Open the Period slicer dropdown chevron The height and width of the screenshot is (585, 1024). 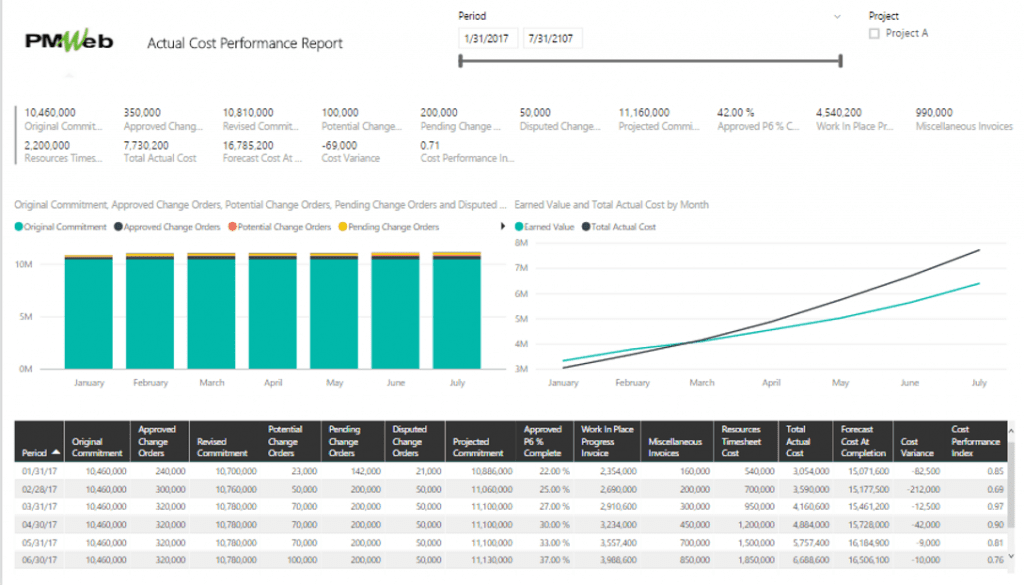pyautogui.click(x=837, y=16)
